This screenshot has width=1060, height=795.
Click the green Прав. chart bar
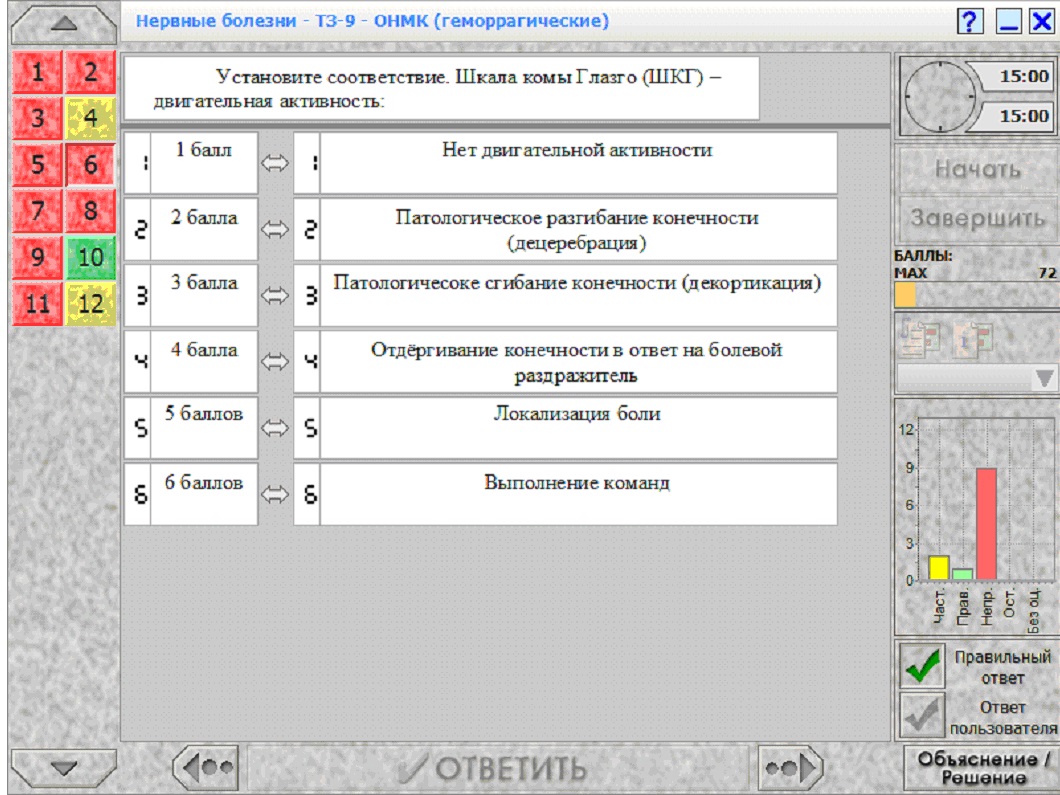click(x=963, y=574)
